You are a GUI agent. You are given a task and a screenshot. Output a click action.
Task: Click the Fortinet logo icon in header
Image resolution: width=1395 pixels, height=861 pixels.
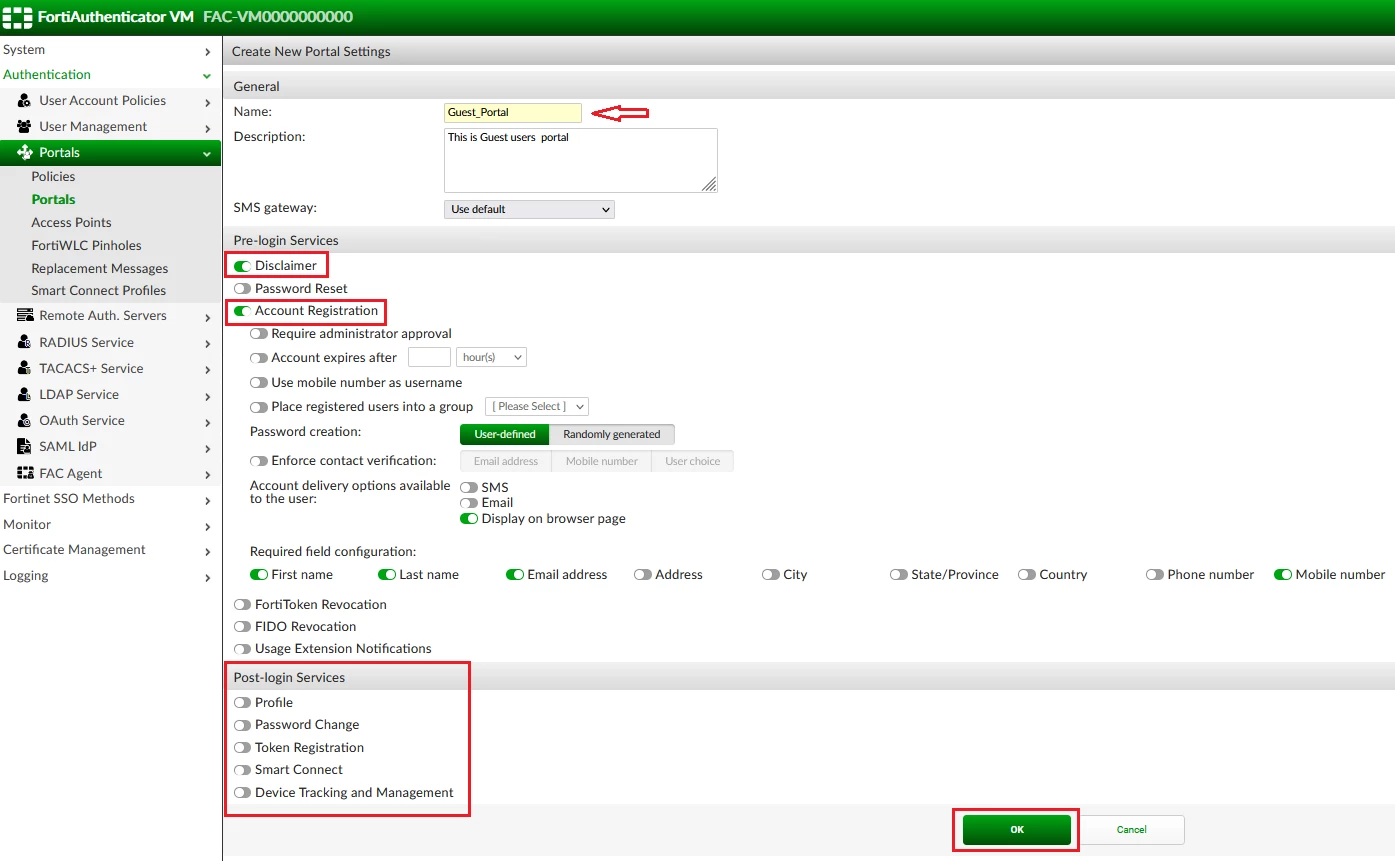tap(17, 17)
